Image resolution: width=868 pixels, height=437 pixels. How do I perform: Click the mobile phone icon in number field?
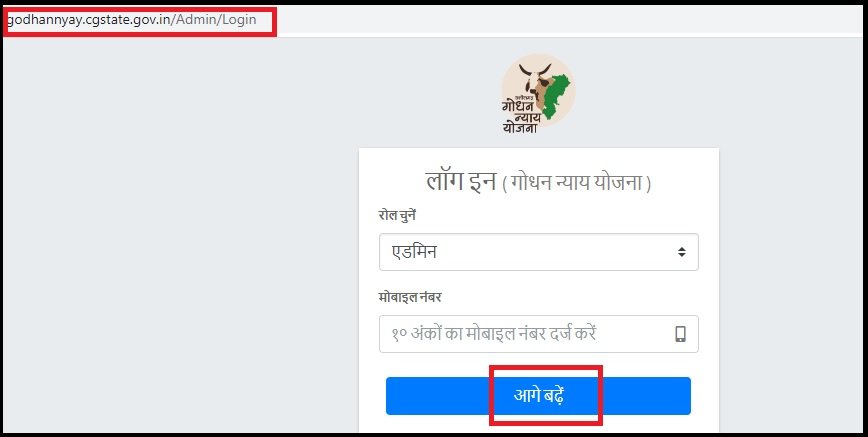(x=680, y=334)
